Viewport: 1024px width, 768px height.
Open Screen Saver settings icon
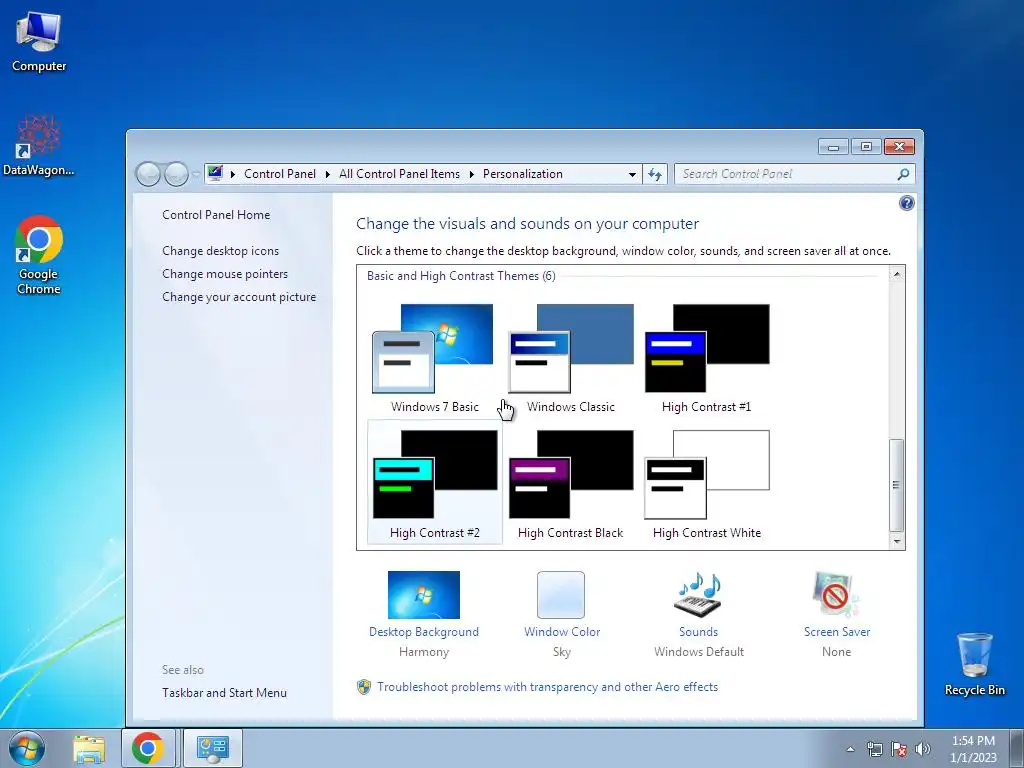tap(837, 595)
